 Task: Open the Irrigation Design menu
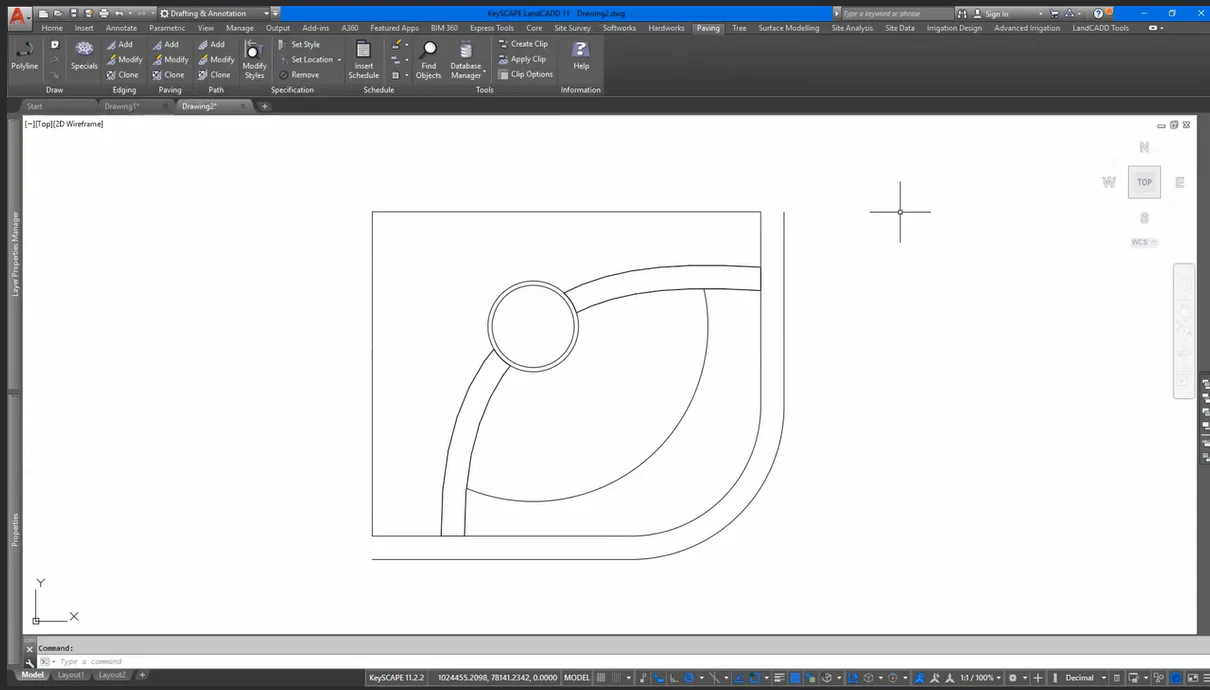pyautogui.click(x=954, y=28)
